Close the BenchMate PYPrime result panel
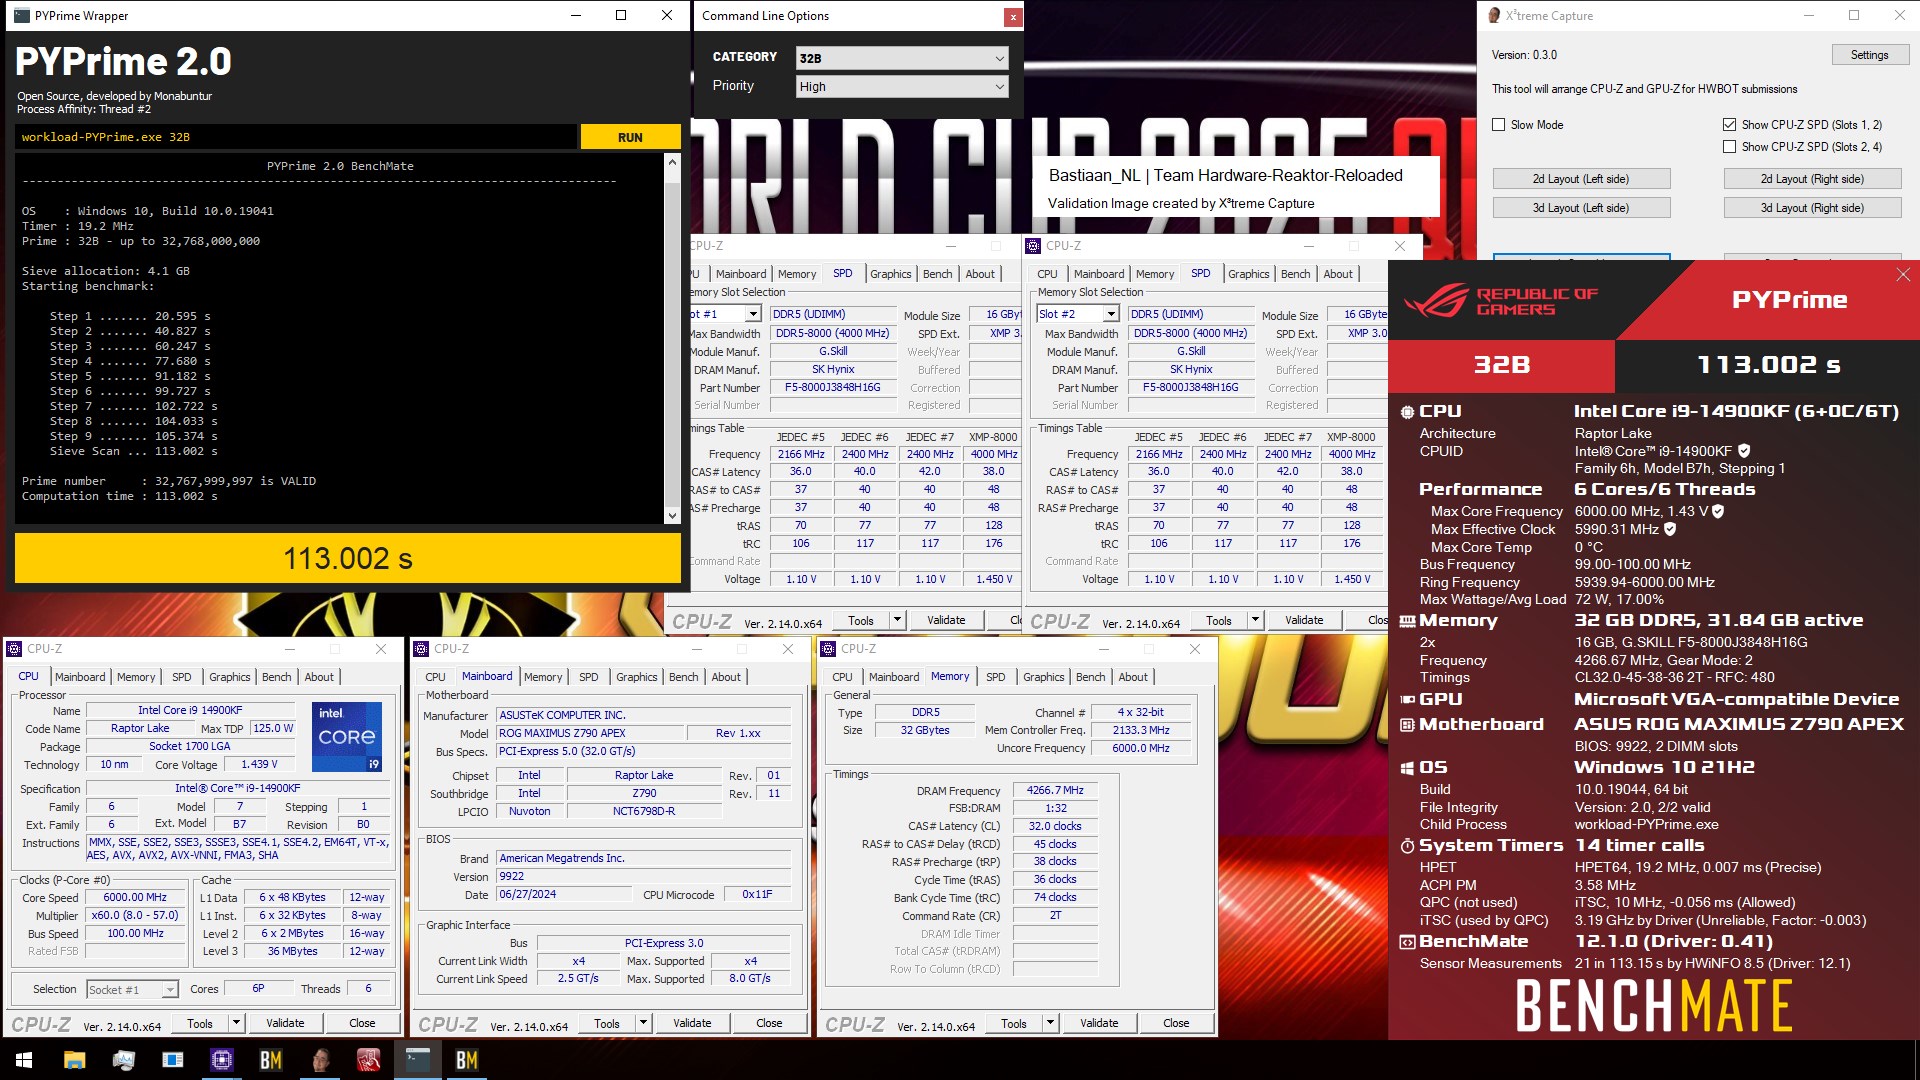The image size is (1920, 1080). [x=1902, y=275]
